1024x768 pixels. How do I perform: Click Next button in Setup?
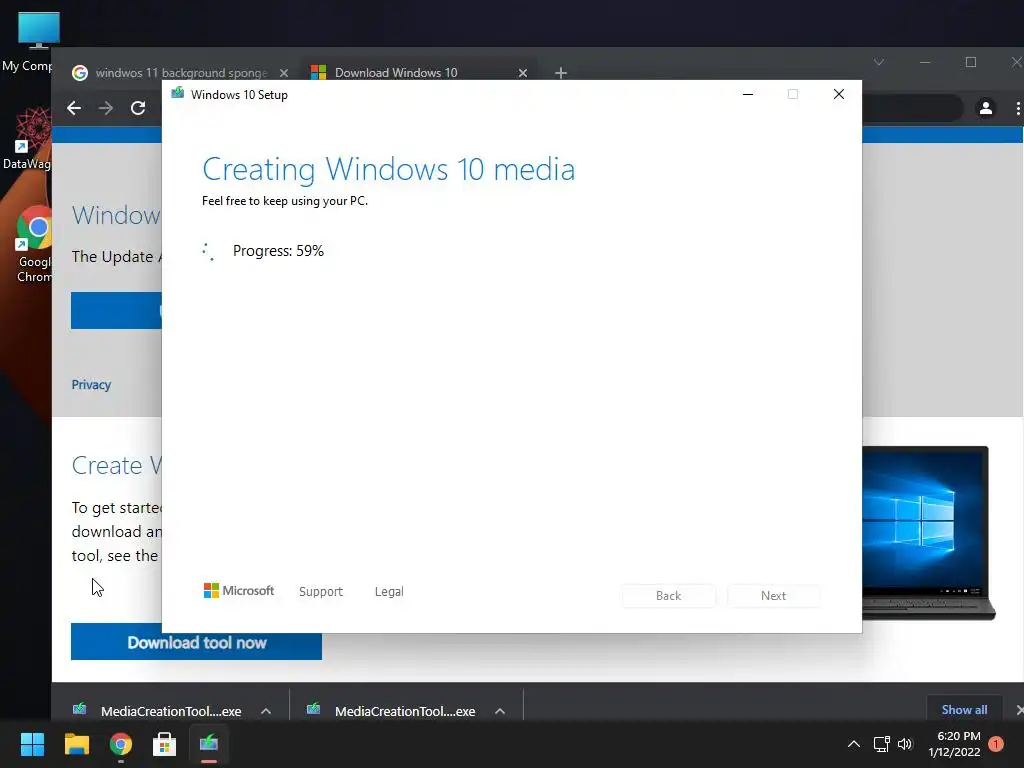coord(774,596)
